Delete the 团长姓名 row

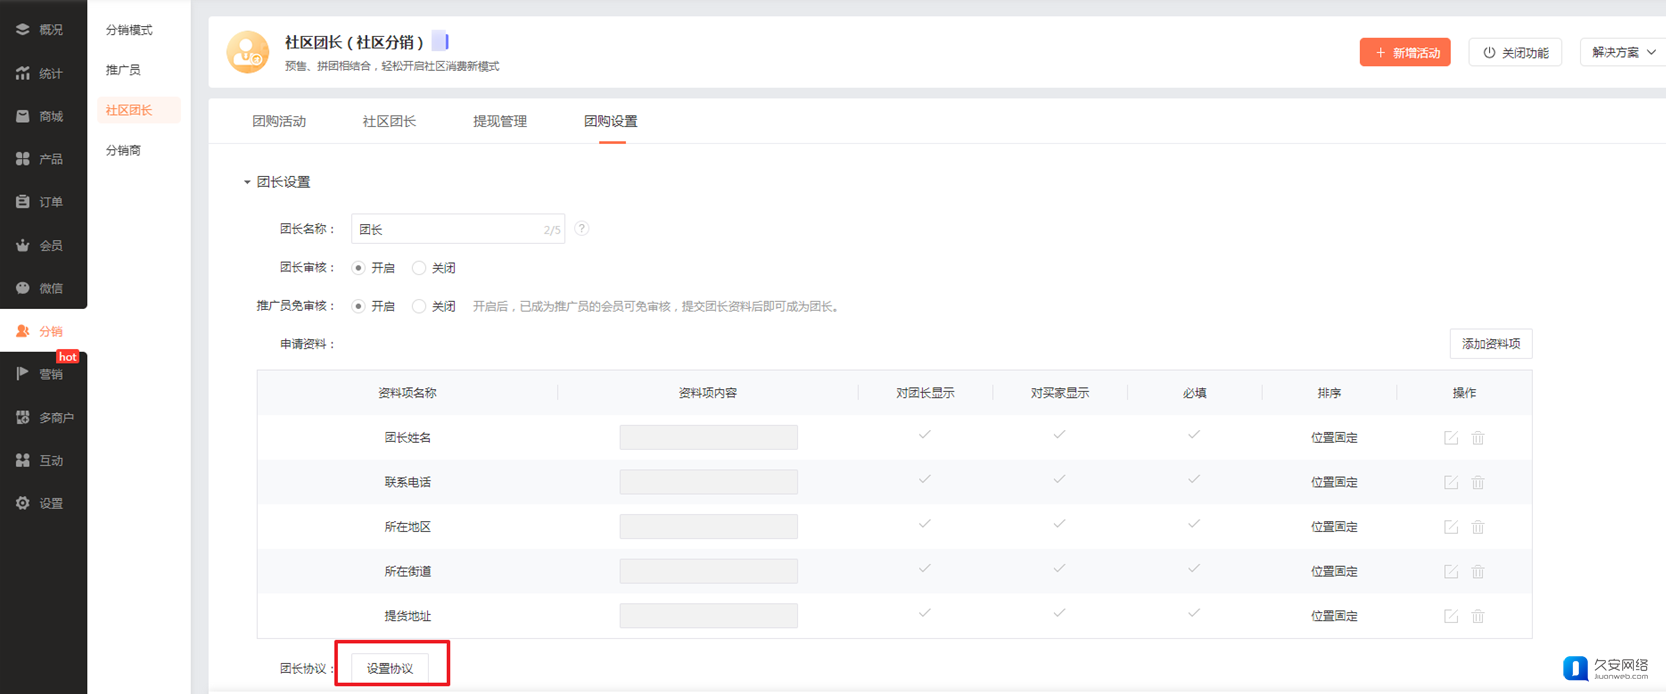(x=1478, y=438)
